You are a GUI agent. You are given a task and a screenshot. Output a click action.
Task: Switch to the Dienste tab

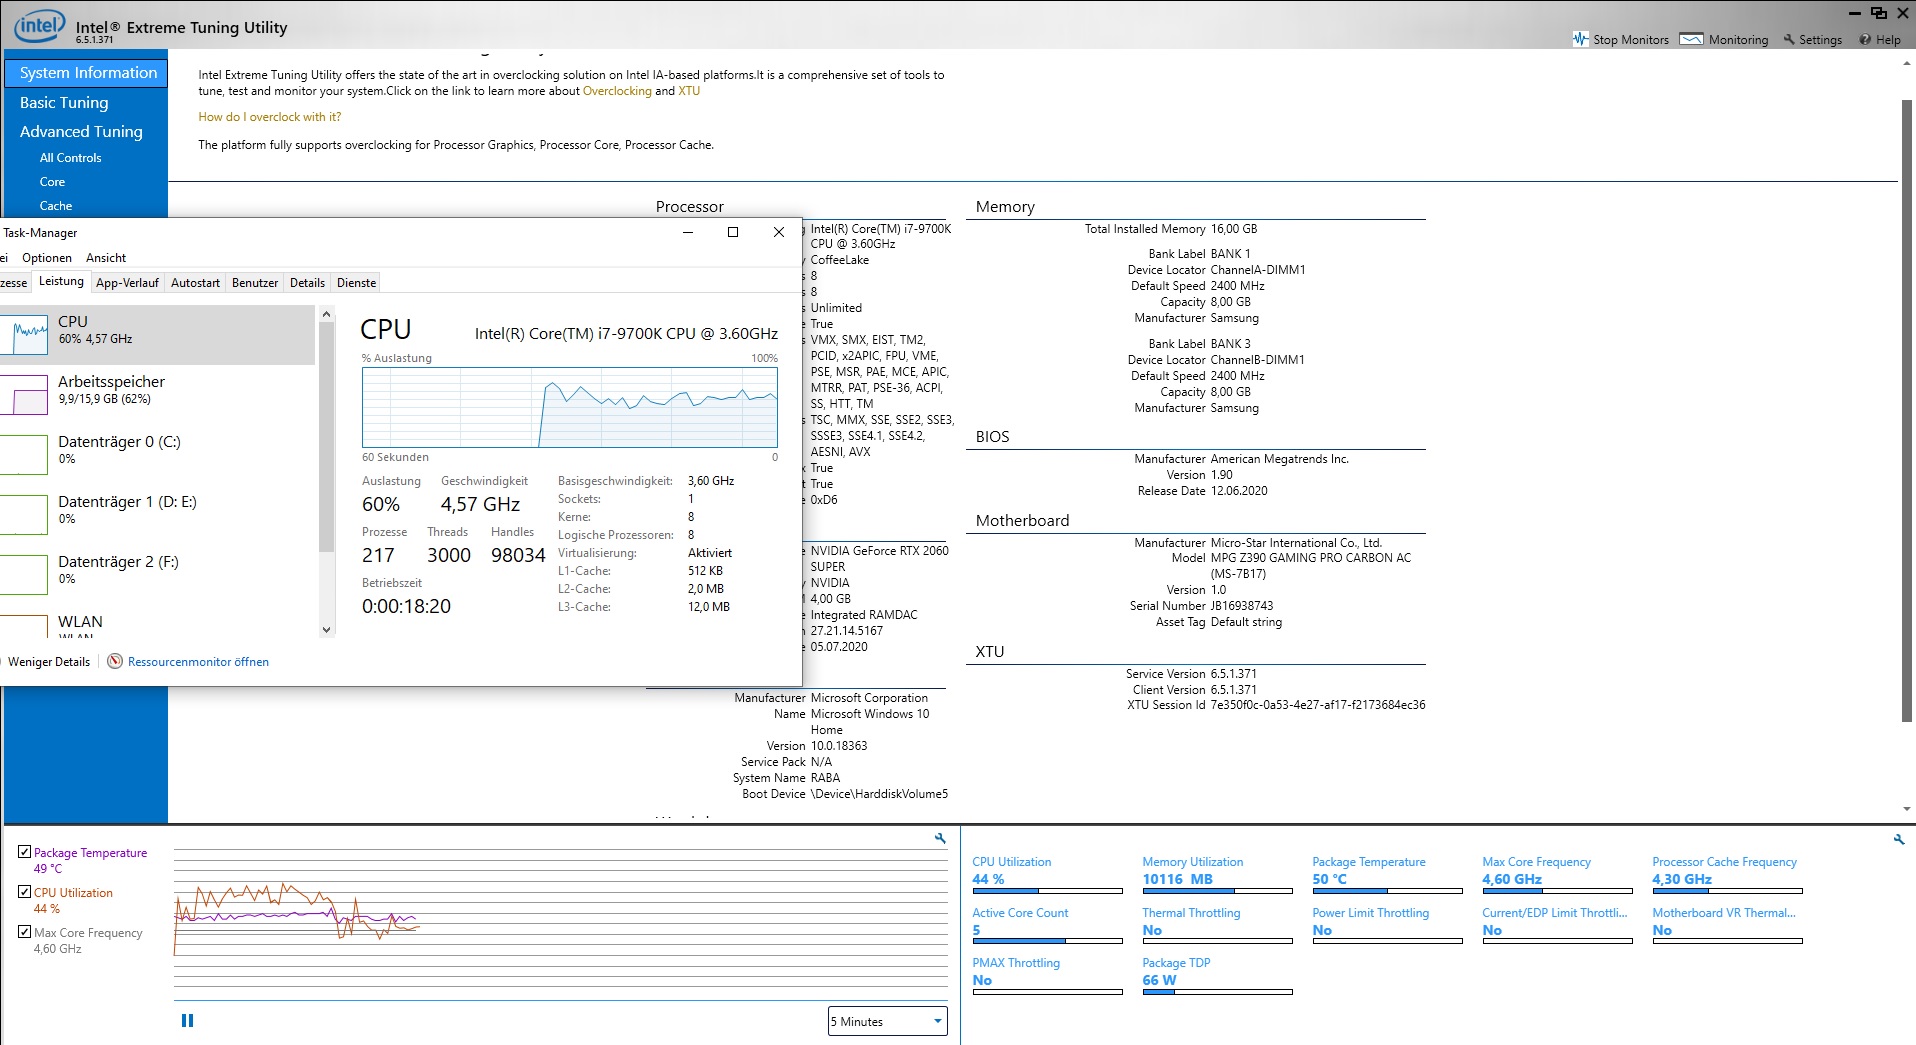[x=357, y=283]
